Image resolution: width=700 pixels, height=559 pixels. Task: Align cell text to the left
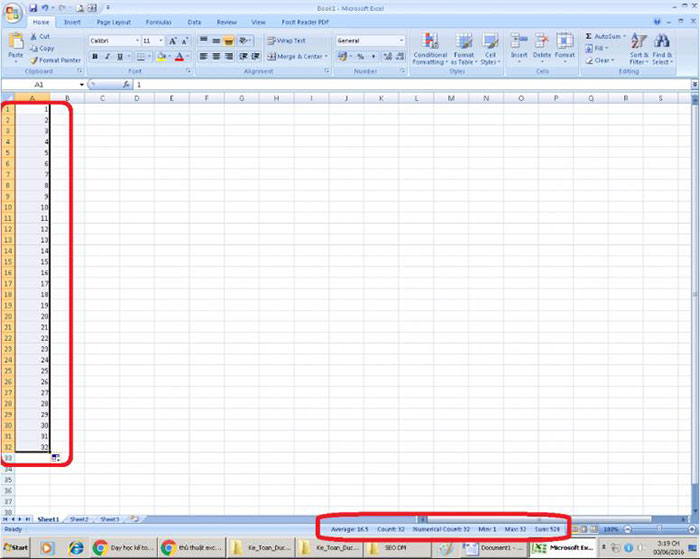click(204, 56)
